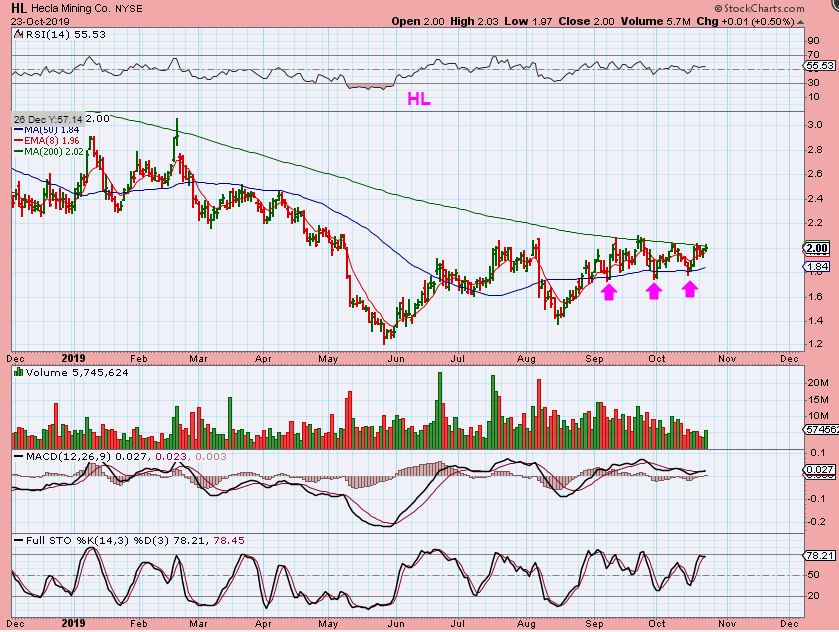Click the MA(200) 2.02 legend entry
This screenshot has width=839, height=632.
(x=49, y=152)
